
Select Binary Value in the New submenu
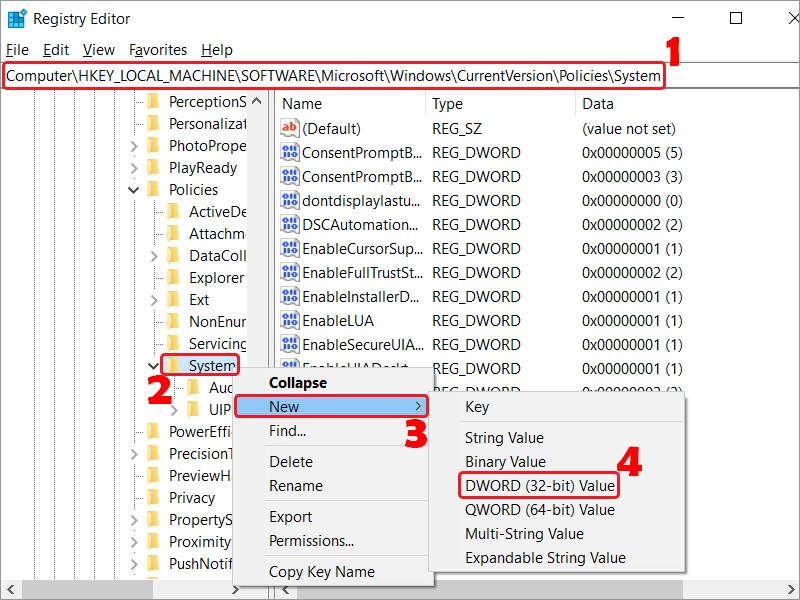coord(557,461)
